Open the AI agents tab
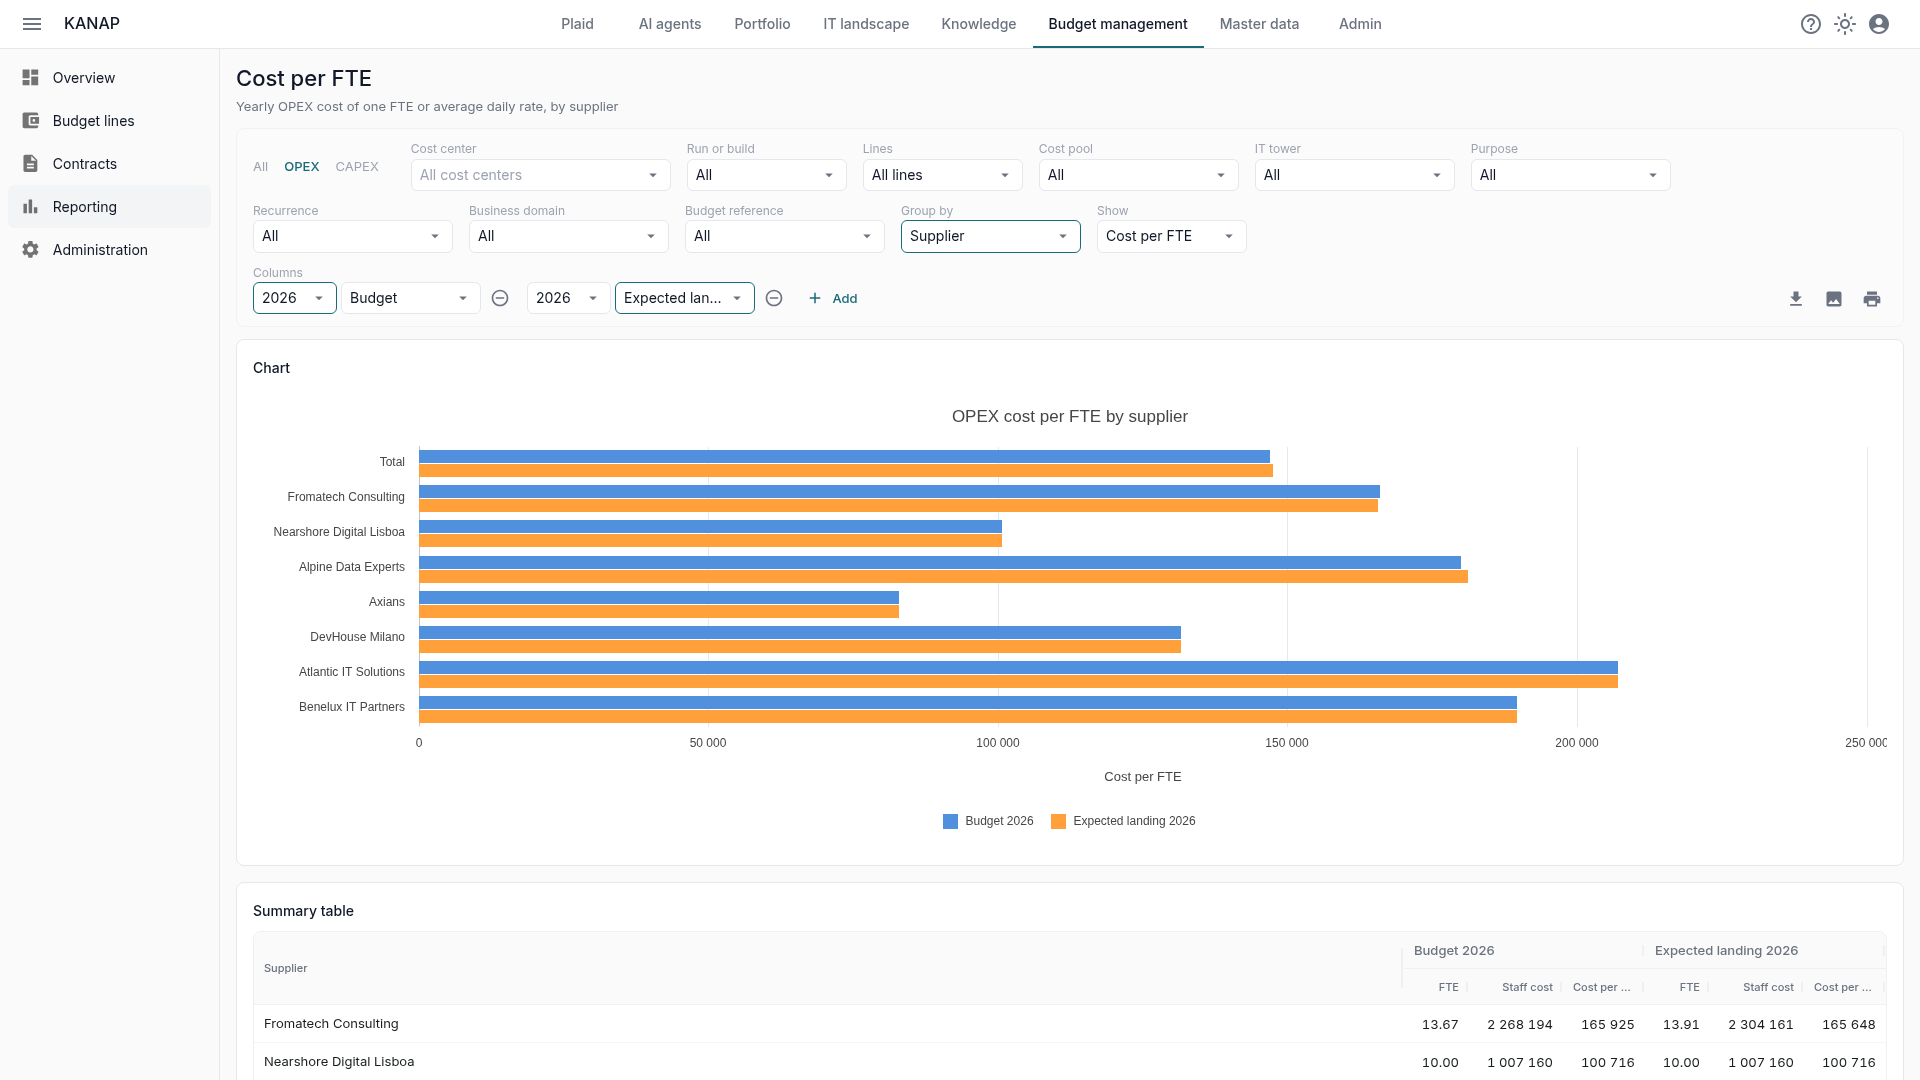 [670, 24]
